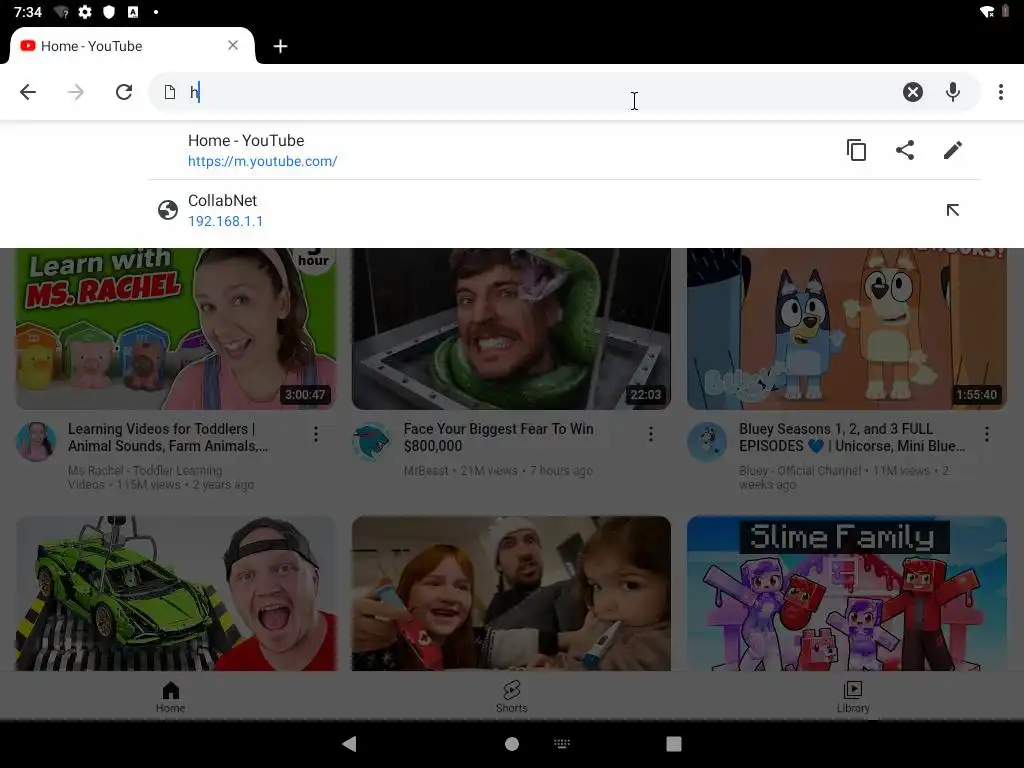This screenshot has height=768, width=1024.
Task: Open Ms Rachel channel avatar
Action: 36,441
